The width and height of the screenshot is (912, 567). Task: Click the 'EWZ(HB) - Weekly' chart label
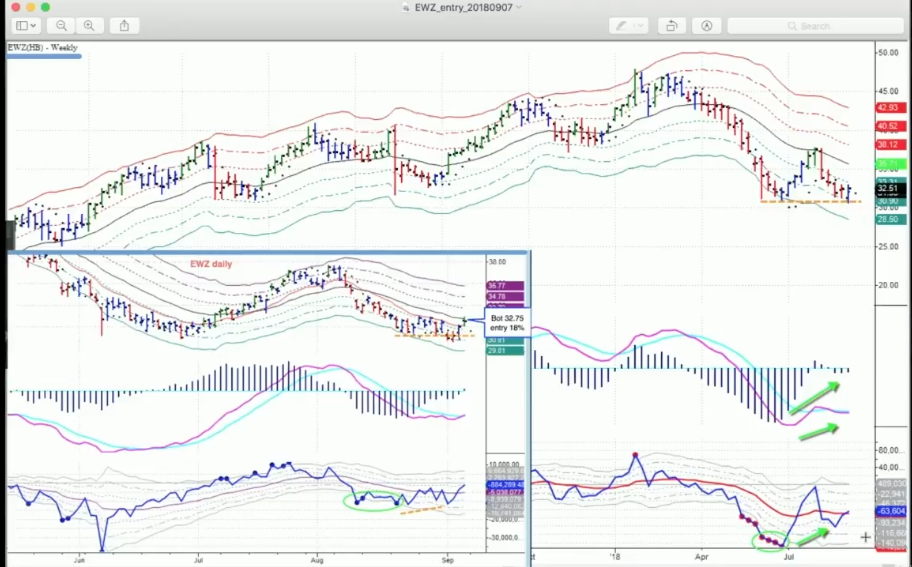pos(43,47)
